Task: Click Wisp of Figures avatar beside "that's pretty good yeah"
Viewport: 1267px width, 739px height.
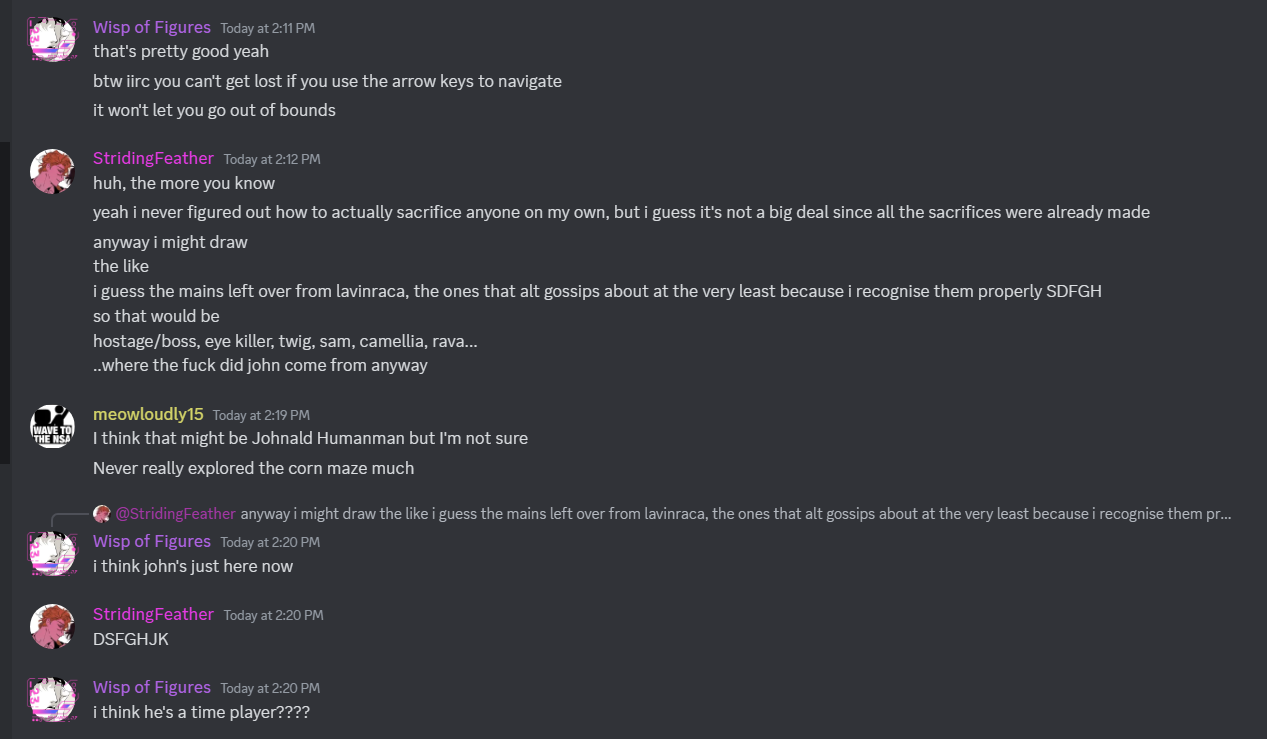Action: pos(52,40)
